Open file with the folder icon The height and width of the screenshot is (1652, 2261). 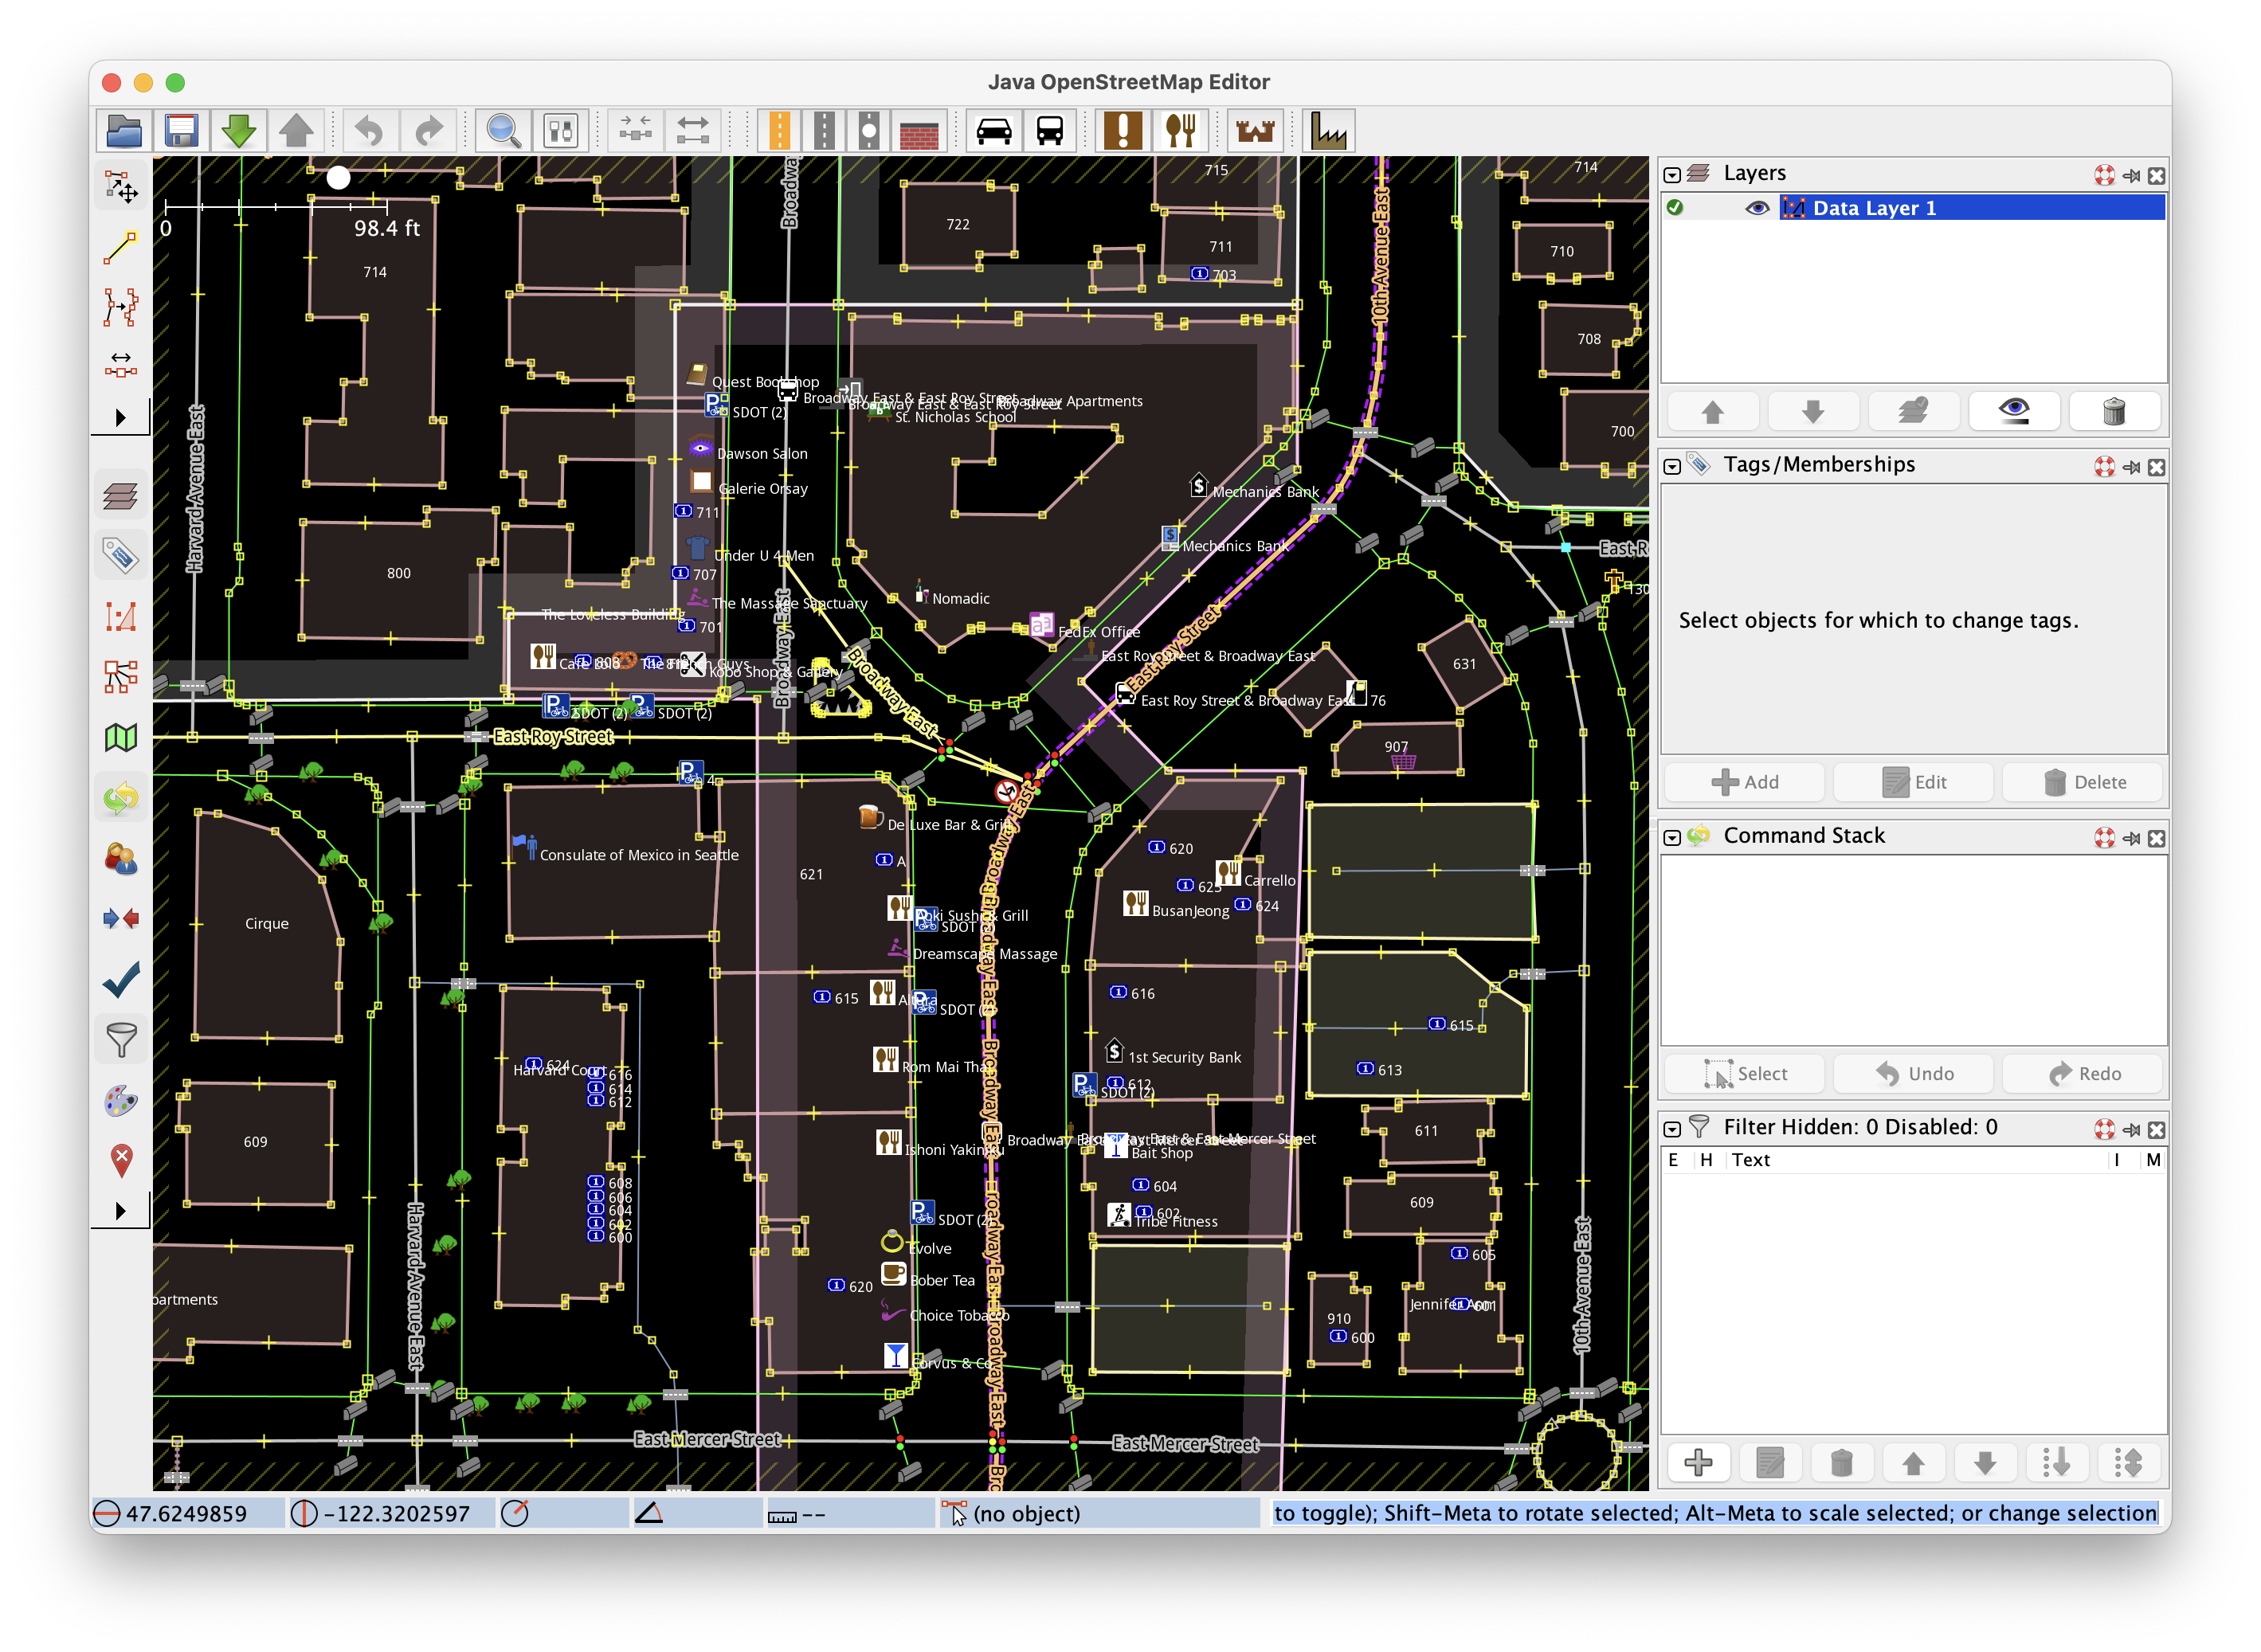click(124, 131)
